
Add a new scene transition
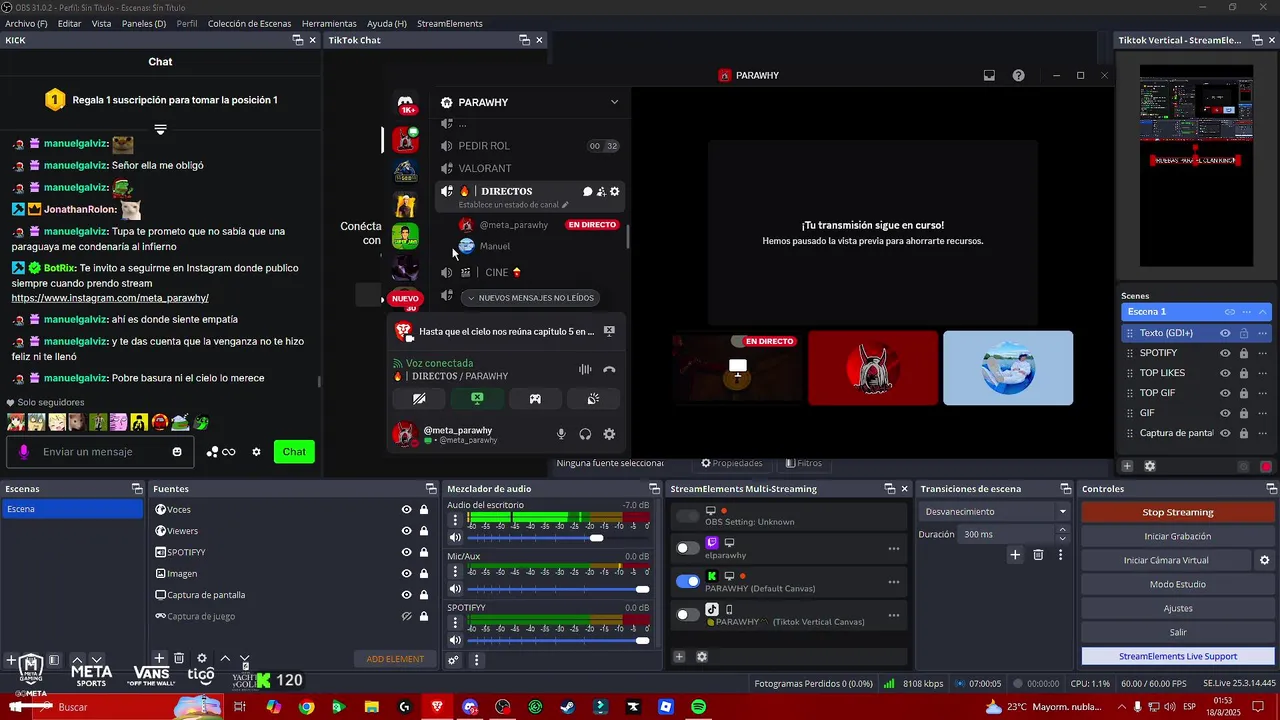(x=1015, y=555)
